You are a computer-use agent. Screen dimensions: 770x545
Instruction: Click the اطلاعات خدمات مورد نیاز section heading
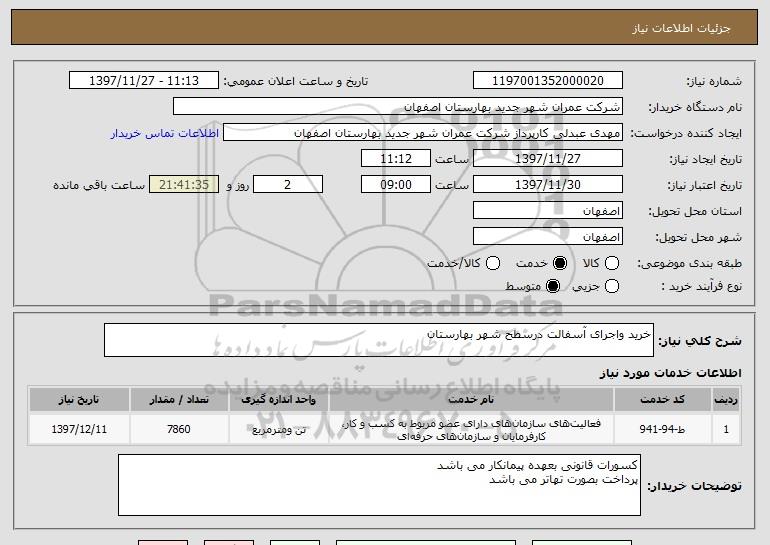point(670,373)
